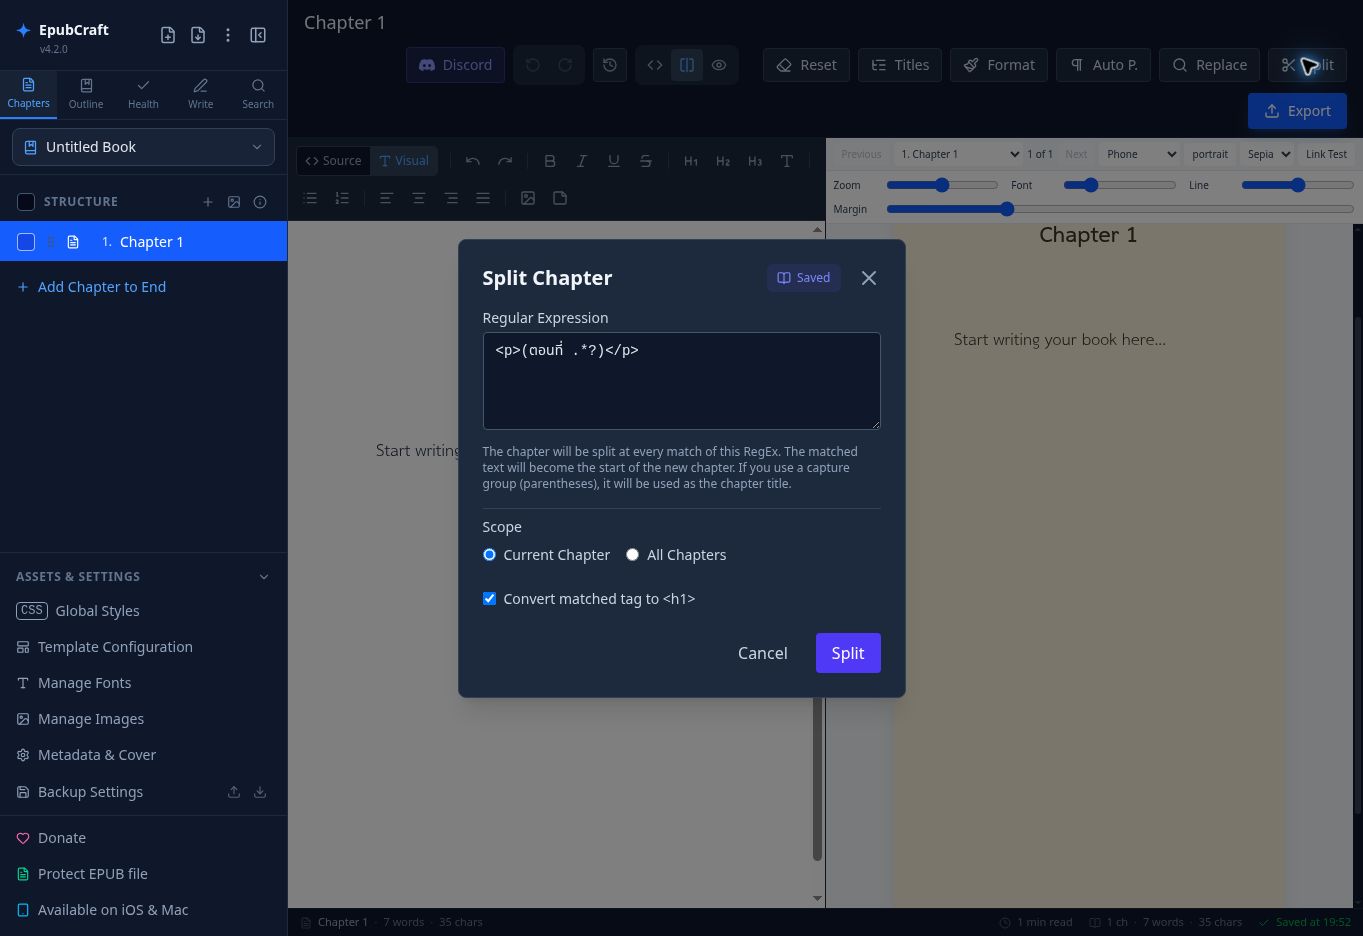Open the three-dot more options menu
The image size is (1363, 936).
pos(228,35)
